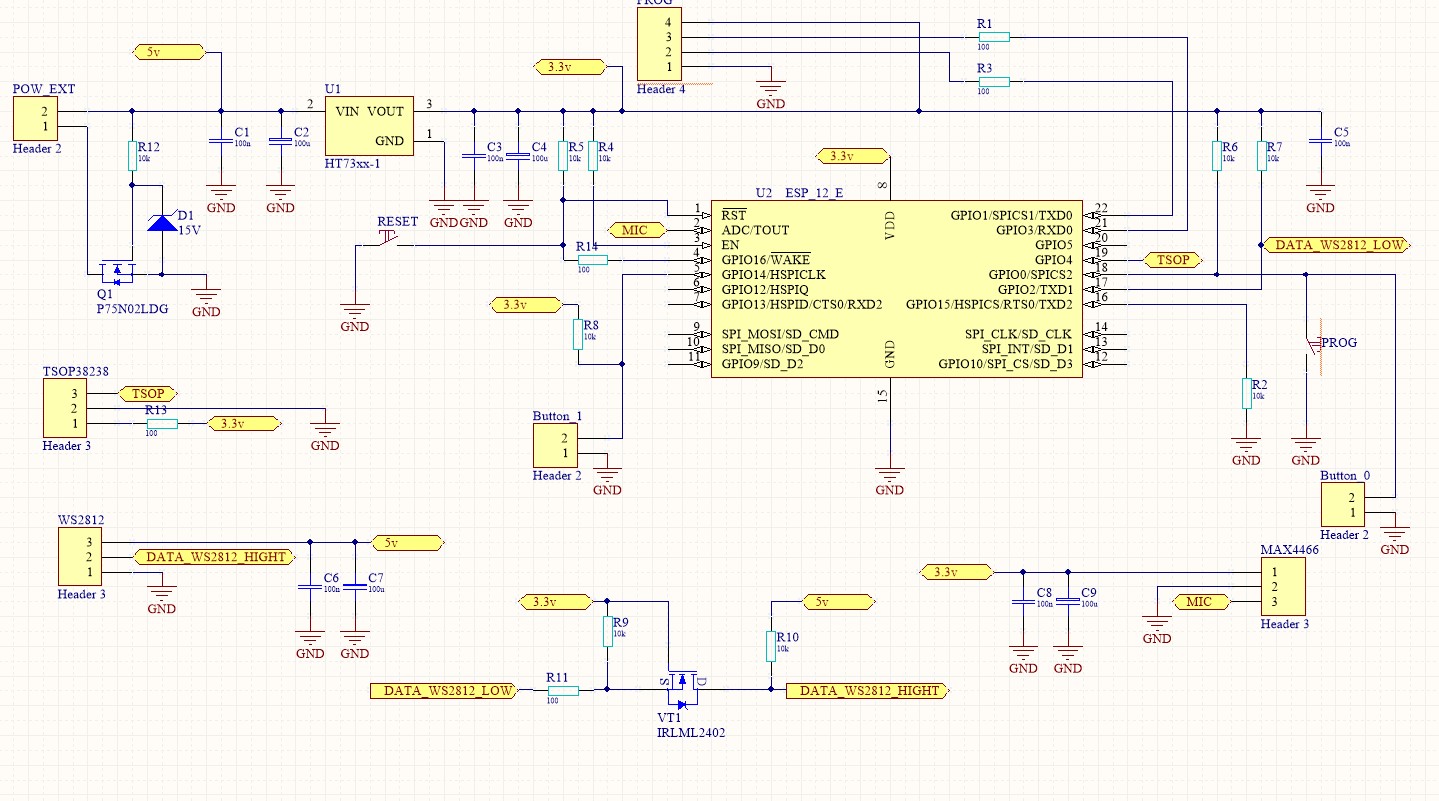The height and width of the screenshot is (801, 1439).
Task: Click the DATA_WS2812_HIGHT port after R10
Action: [868, 691]
